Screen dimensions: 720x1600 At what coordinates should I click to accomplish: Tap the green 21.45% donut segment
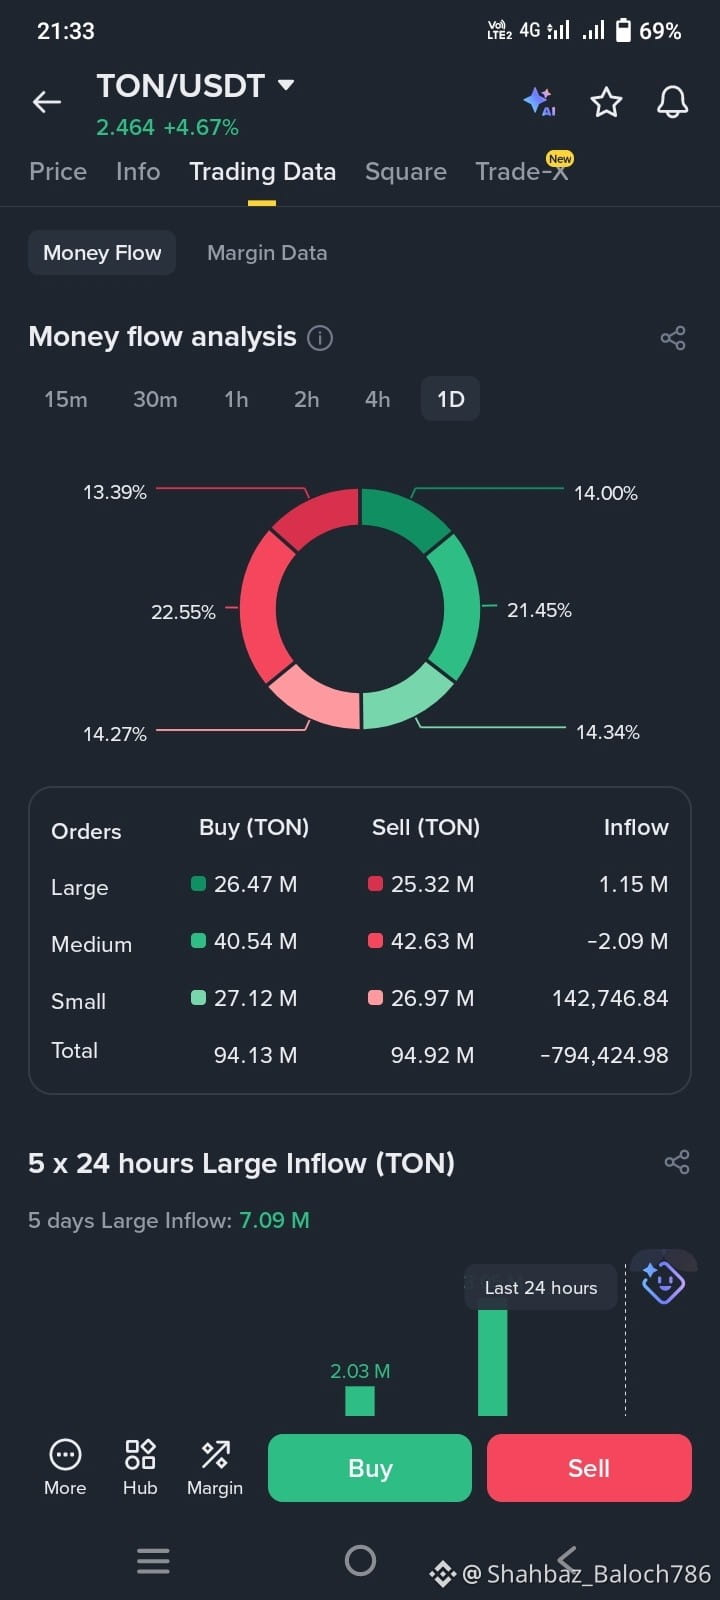[460, 607]
